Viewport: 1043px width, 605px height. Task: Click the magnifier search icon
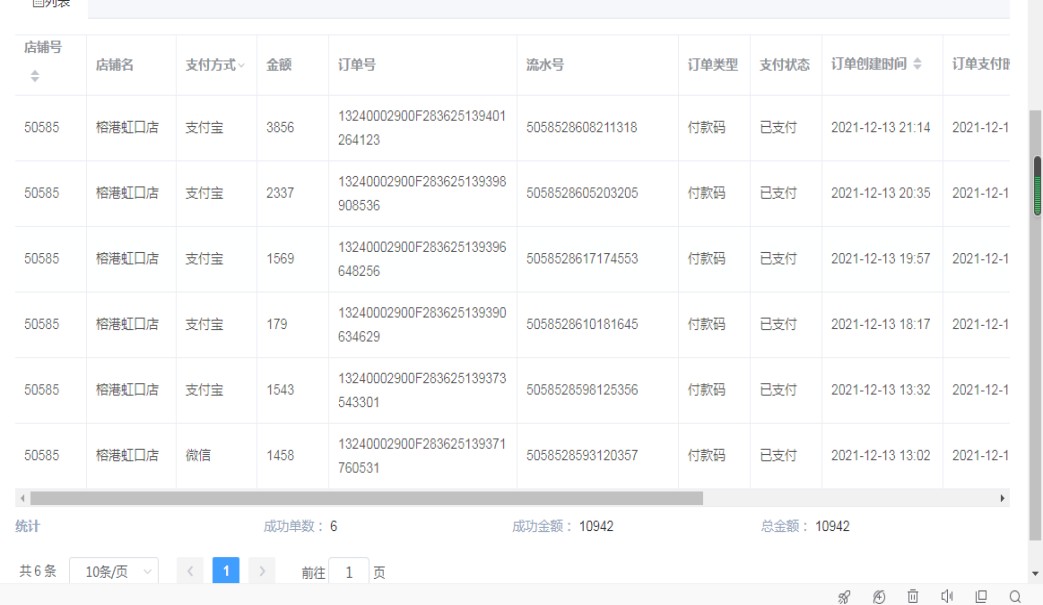click(x=1016, y=597)
